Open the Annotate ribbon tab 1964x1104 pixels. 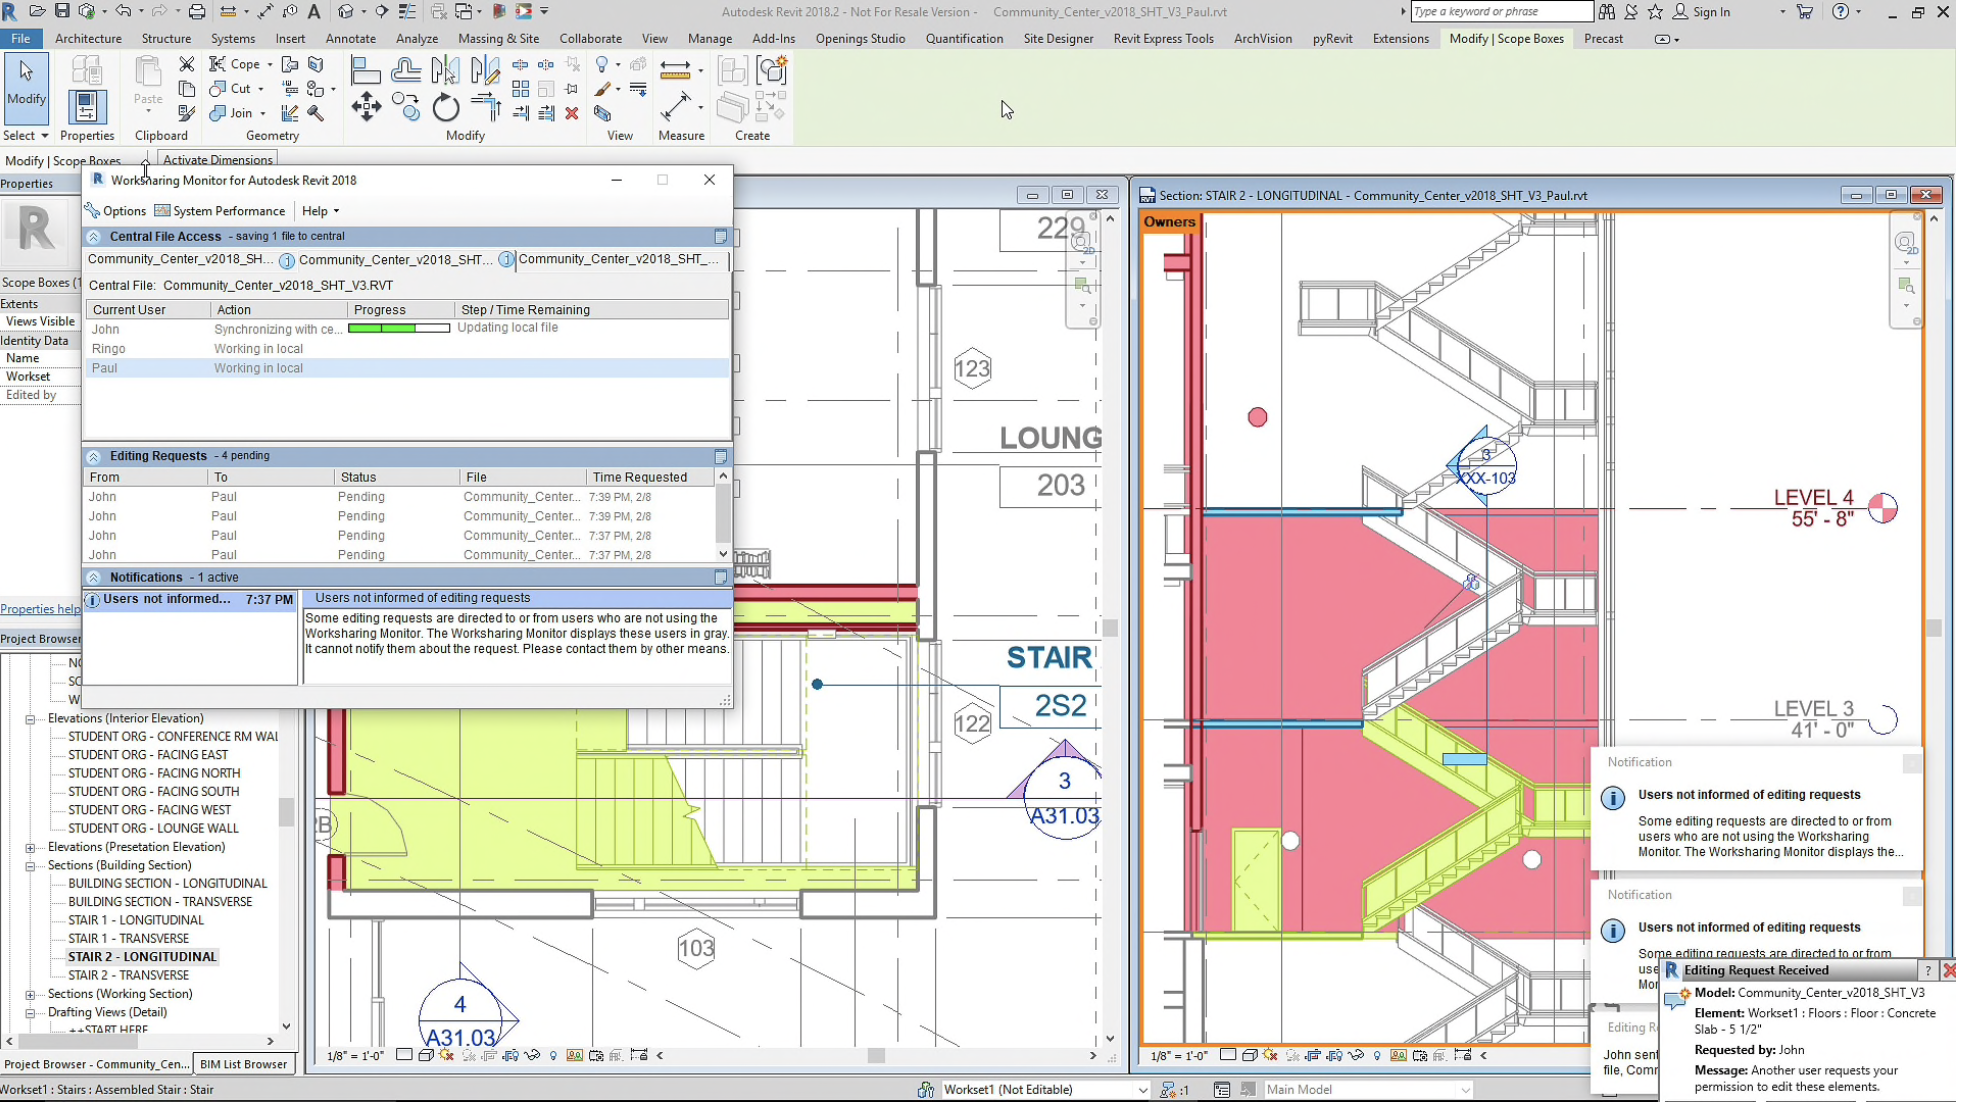coord(350,38)
